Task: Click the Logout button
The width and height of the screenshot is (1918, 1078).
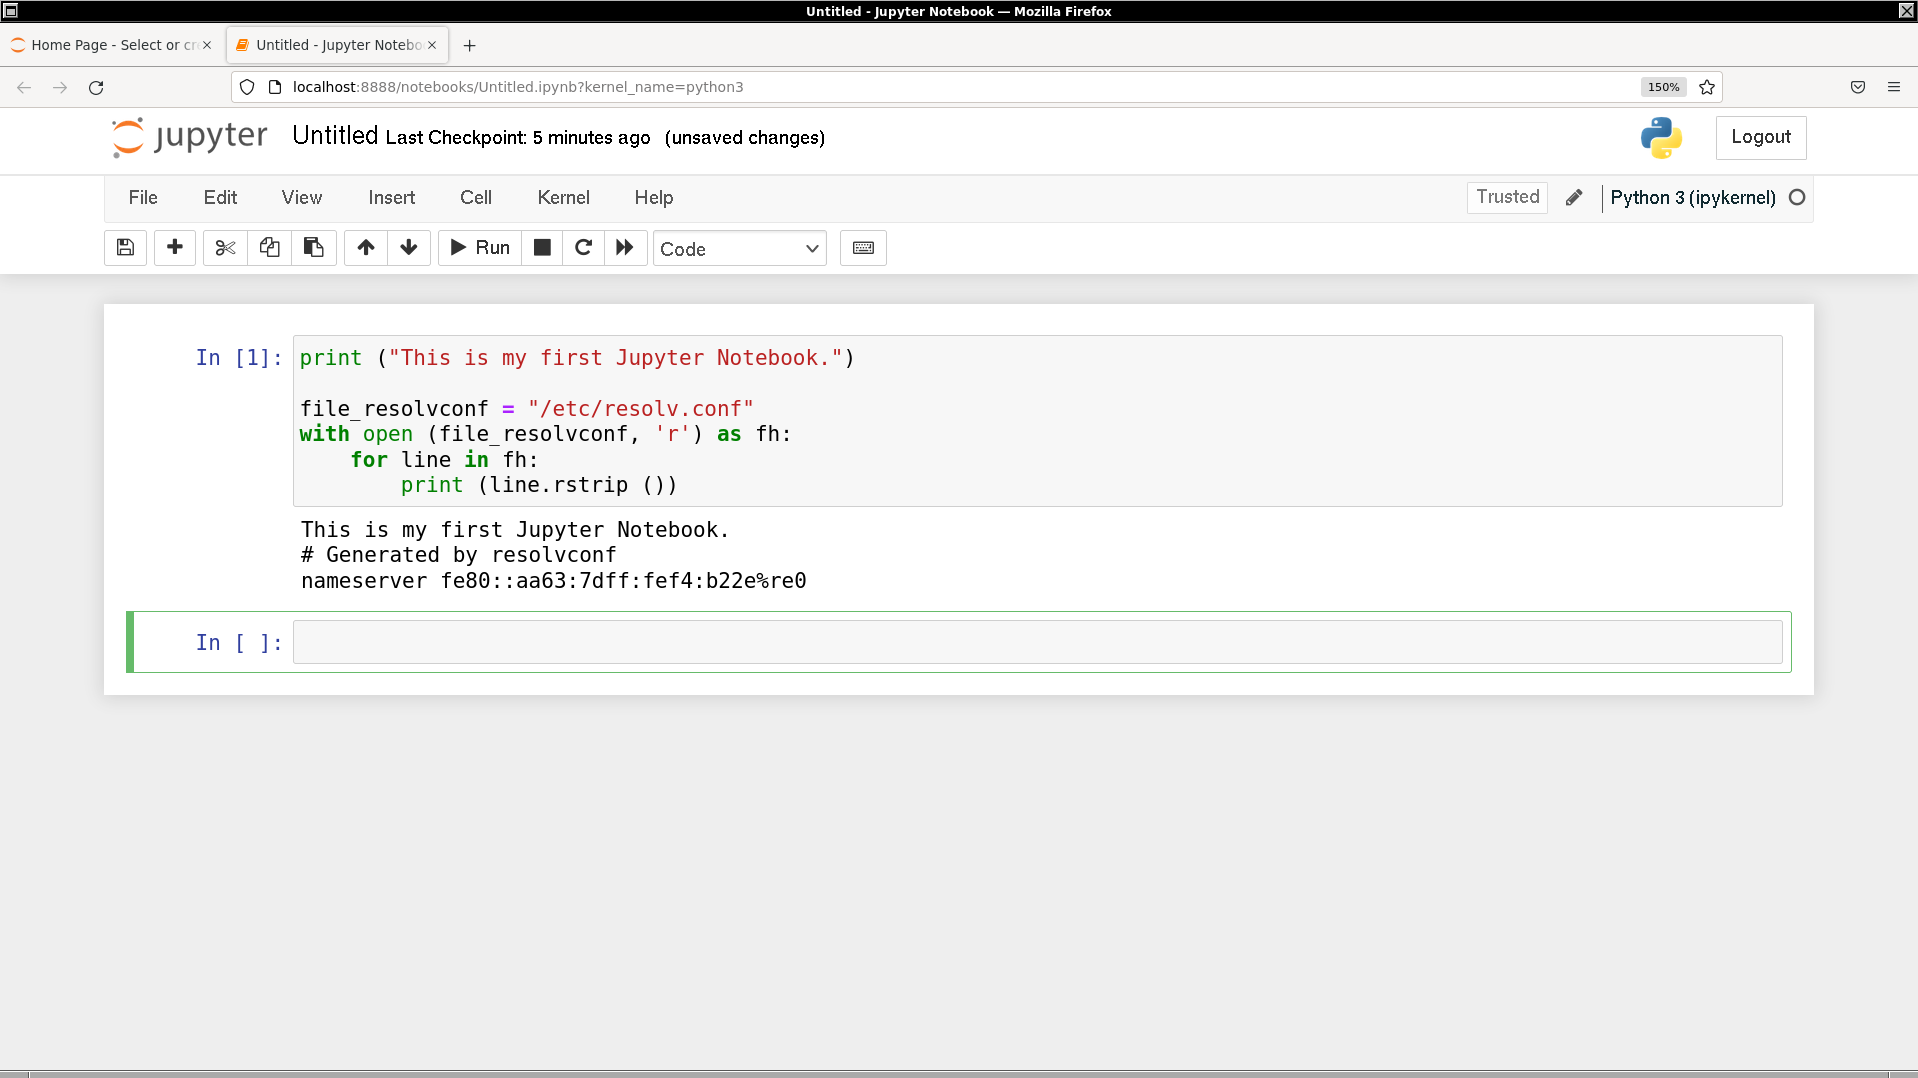Action: (1760, 137)
